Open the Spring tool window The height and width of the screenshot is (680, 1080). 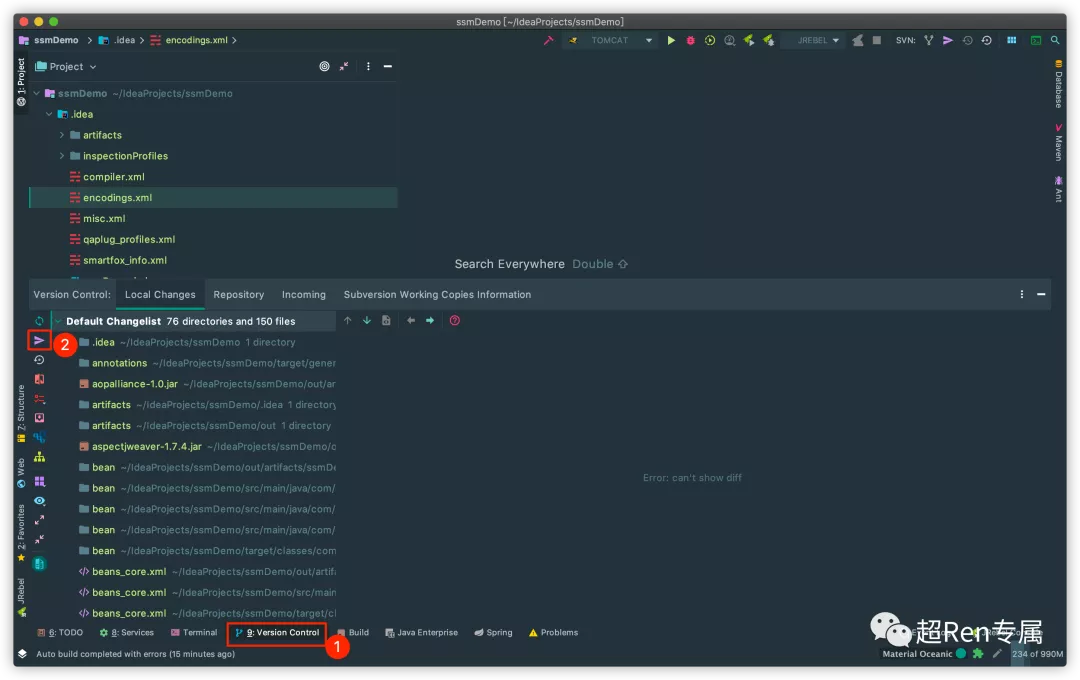click(x=493, y=632)
